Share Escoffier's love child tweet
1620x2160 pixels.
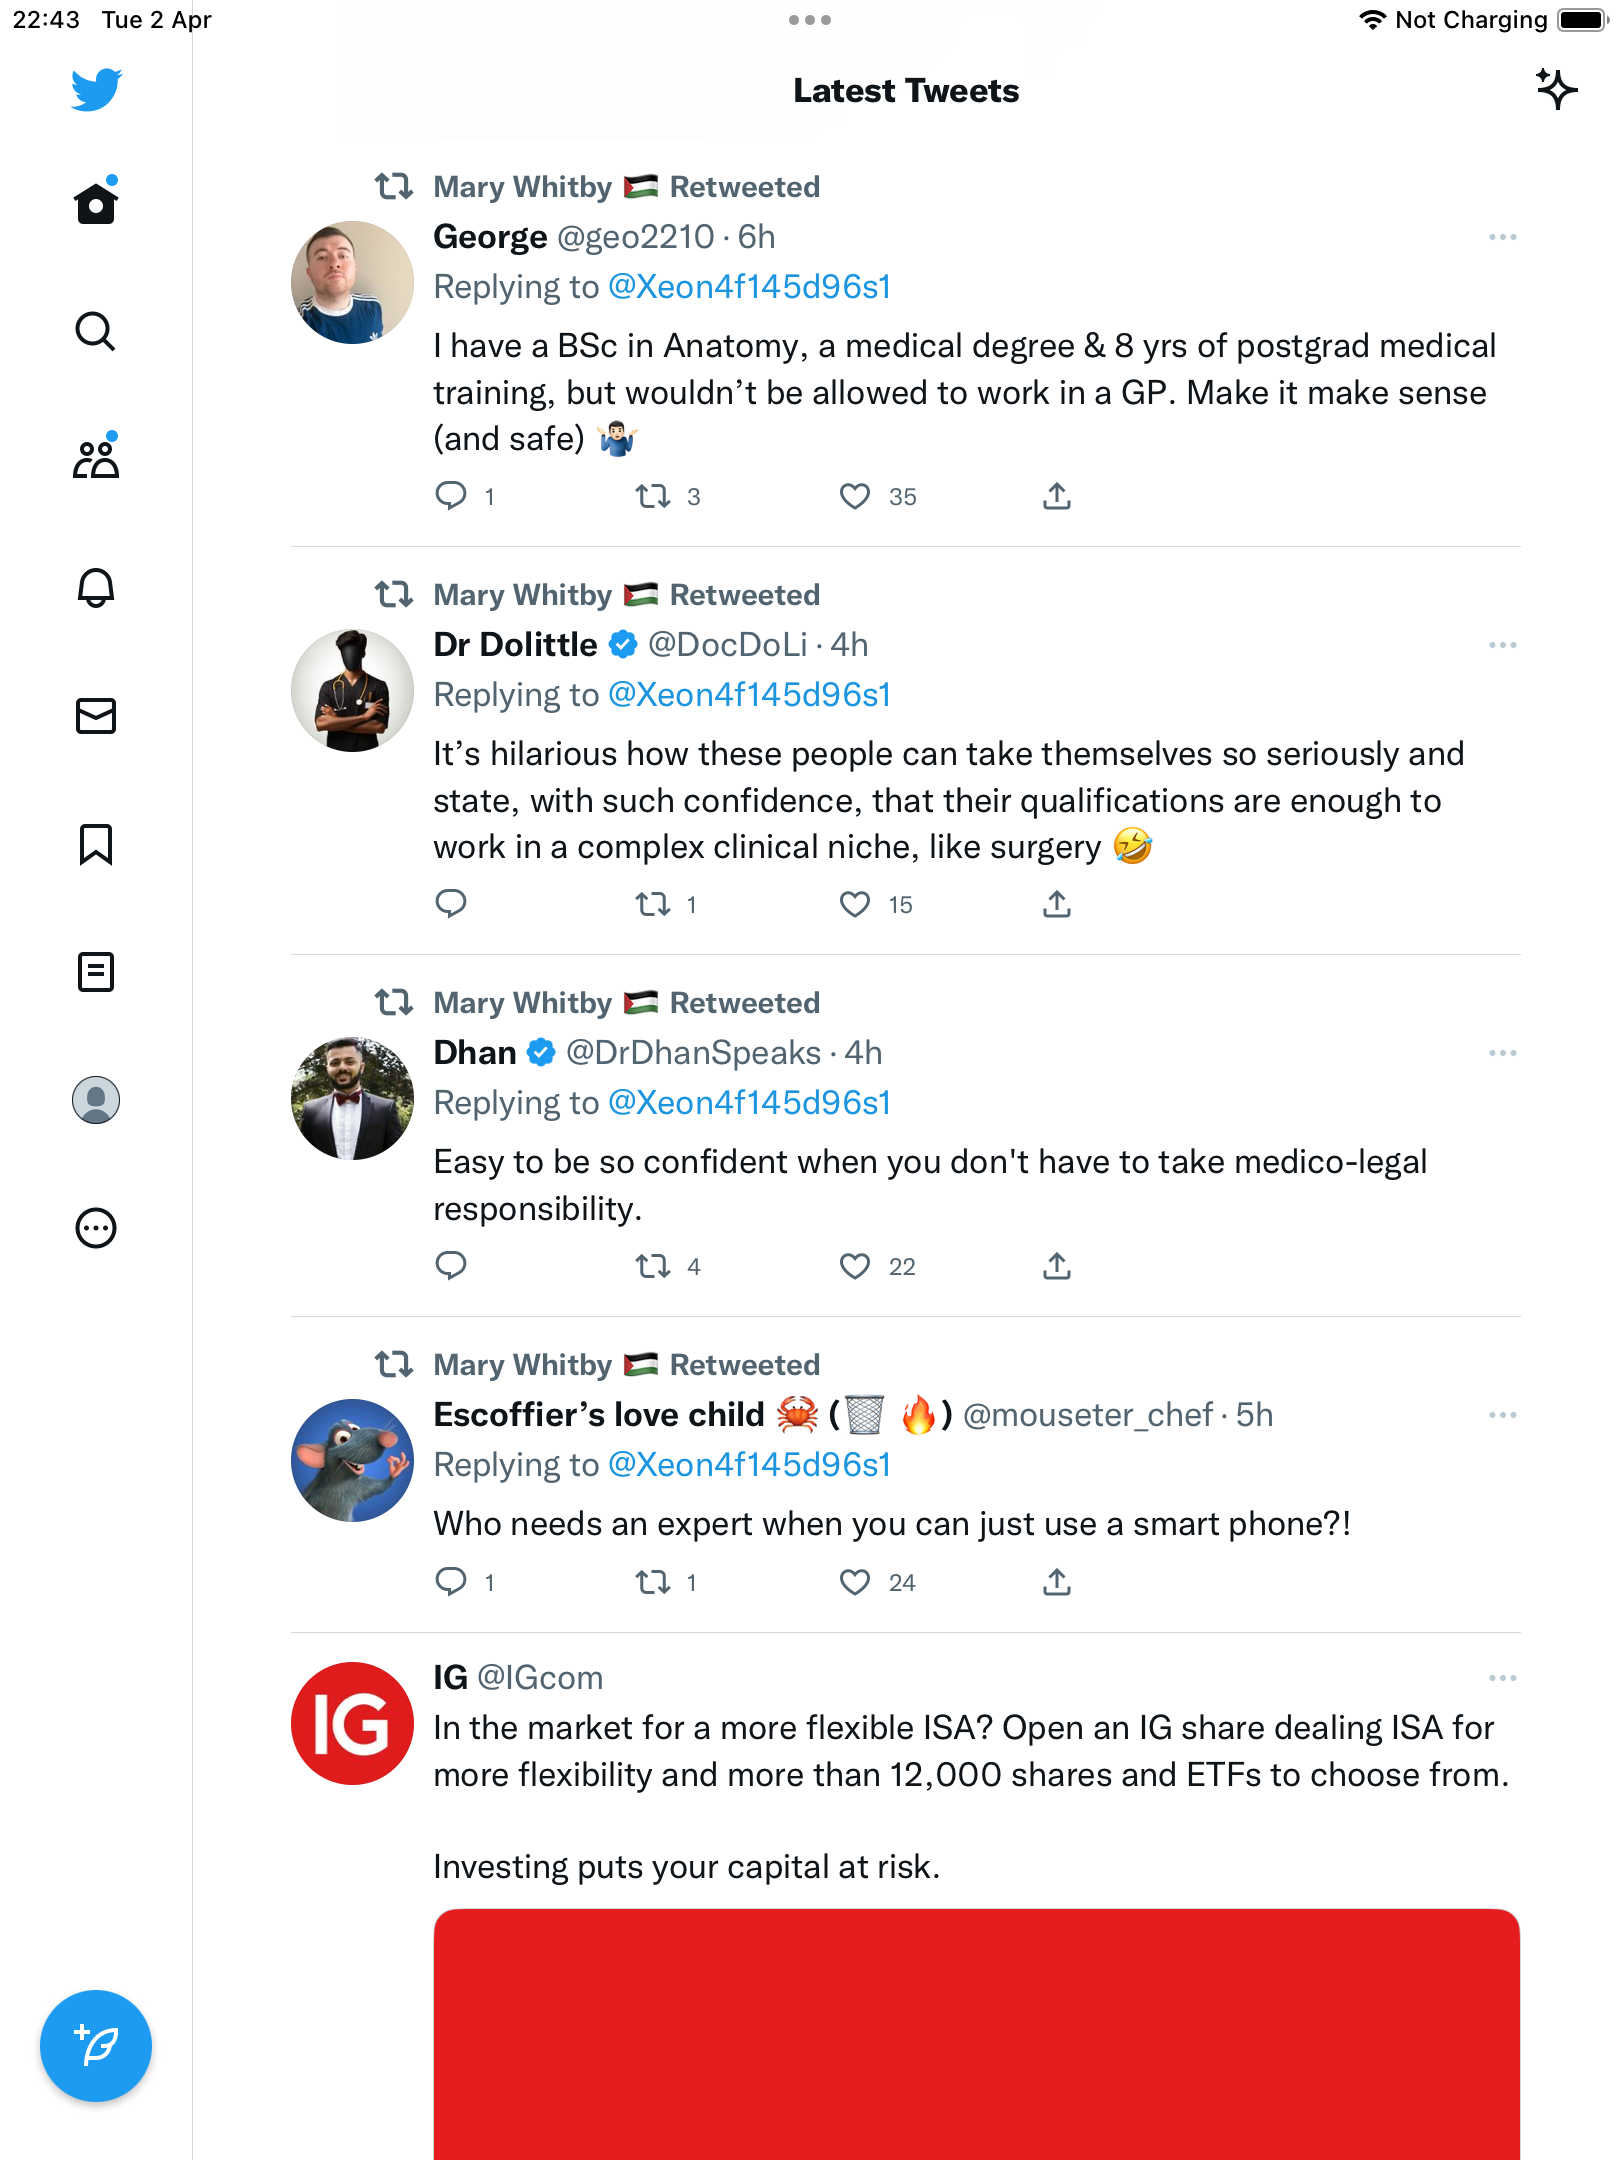(x=1057, y=1582)
